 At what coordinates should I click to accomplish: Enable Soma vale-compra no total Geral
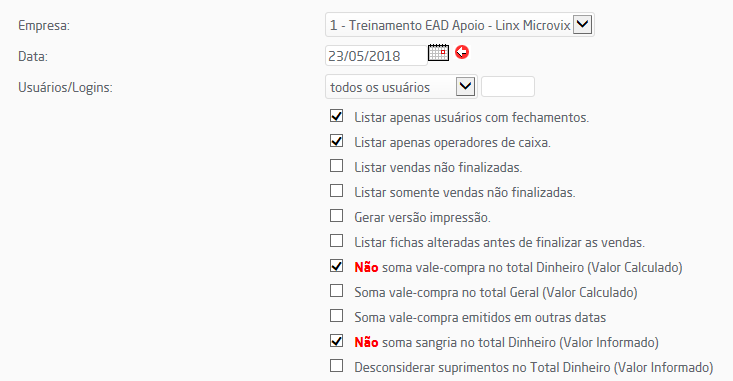point(336,291)
